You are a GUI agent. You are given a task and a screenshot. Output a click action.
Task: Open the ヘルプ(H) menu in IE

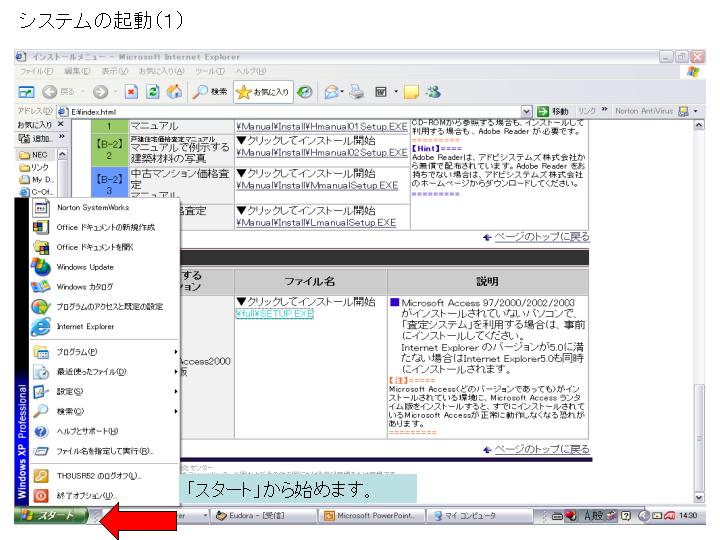click(251, 71)
